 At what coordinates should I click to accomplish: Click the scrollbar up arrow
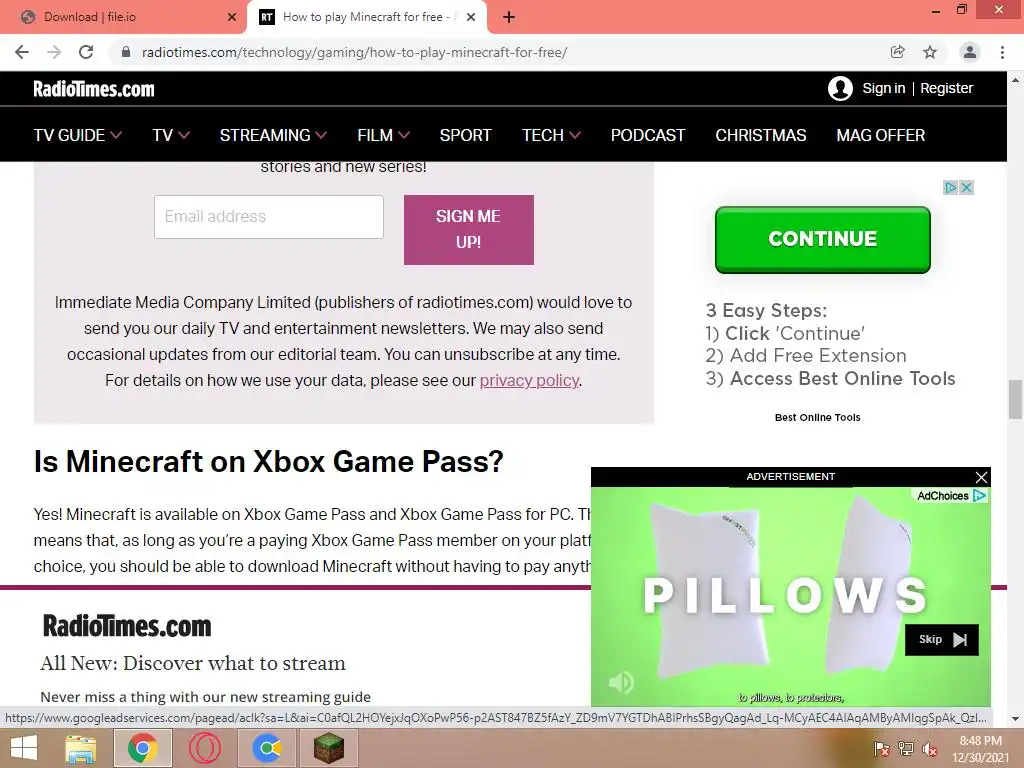1015,80
